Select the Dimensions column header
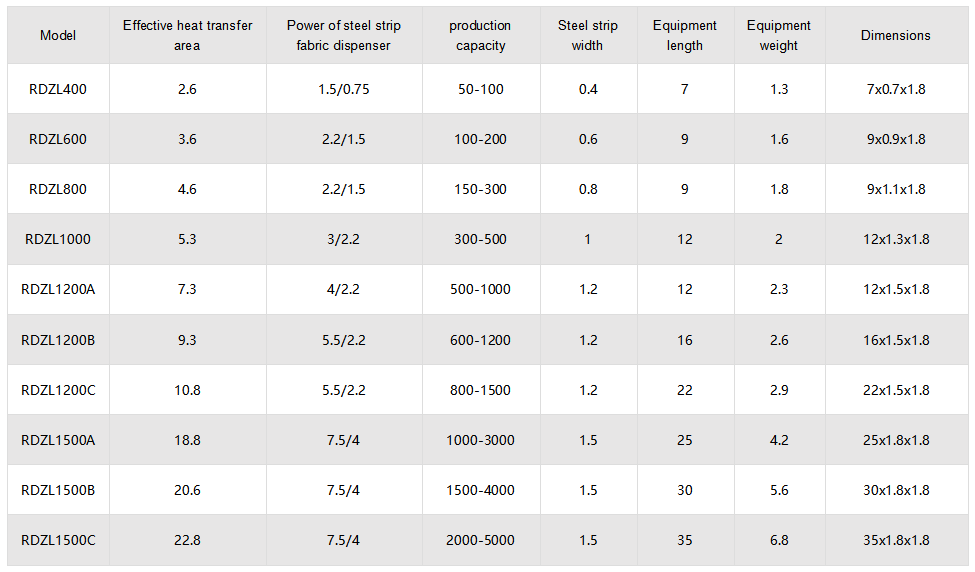Viewport: 975px width, 572px height. tap(896, 36)
